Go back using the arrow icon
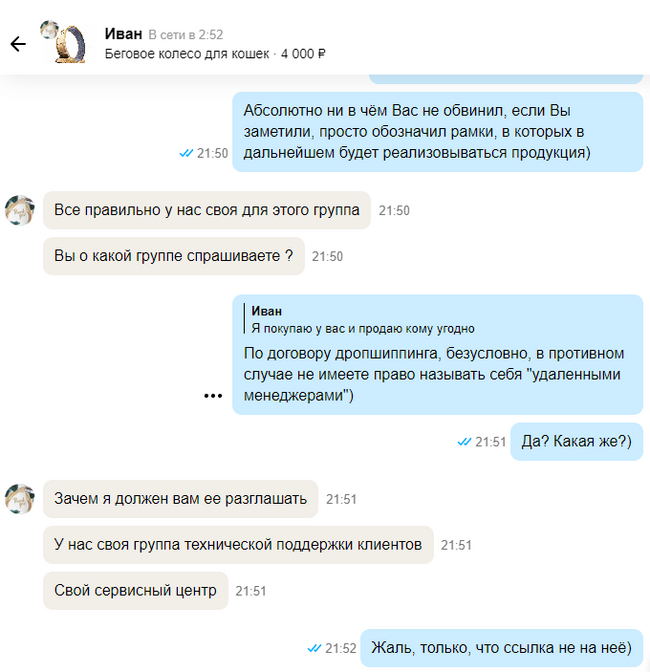Screen dimensions: 650x672 pos(18,44)
